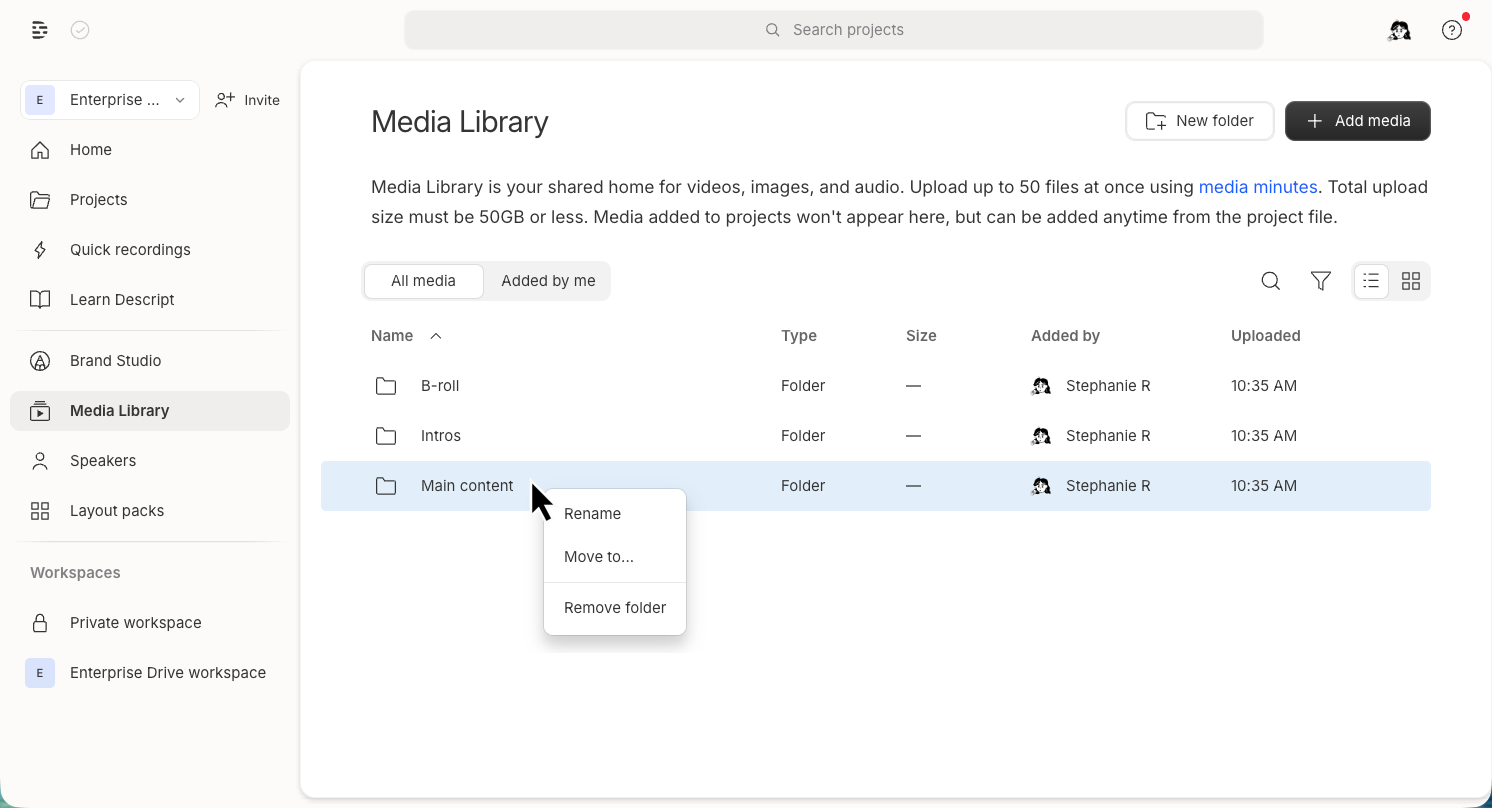The image size is (1492, 808).
Task: Open Layout packs
Action: [x=116, y=510]
